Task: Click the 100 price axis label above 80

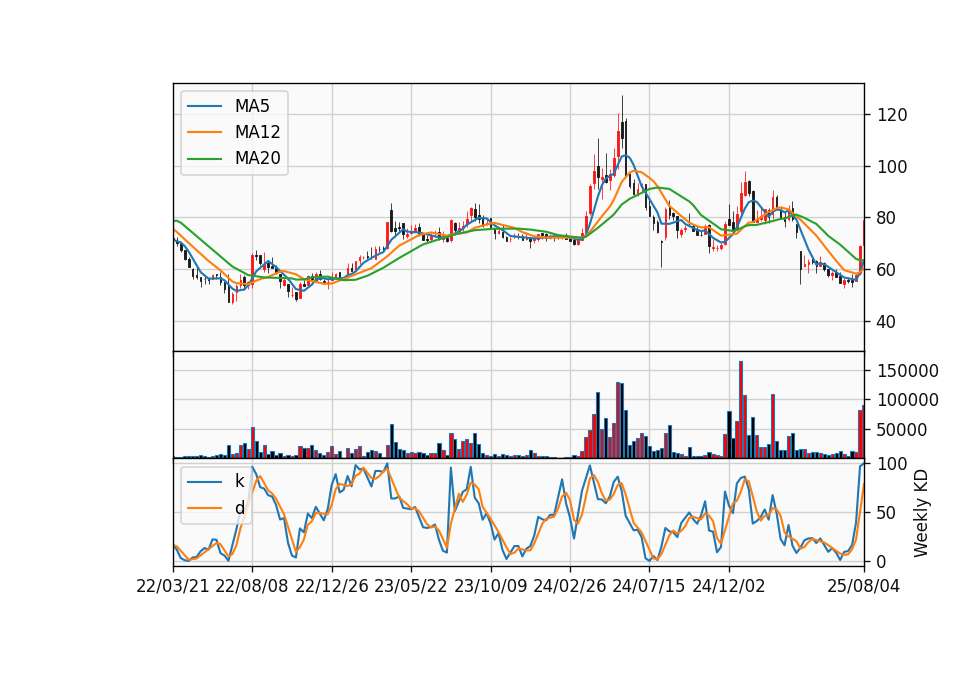Action: point(892,167)
